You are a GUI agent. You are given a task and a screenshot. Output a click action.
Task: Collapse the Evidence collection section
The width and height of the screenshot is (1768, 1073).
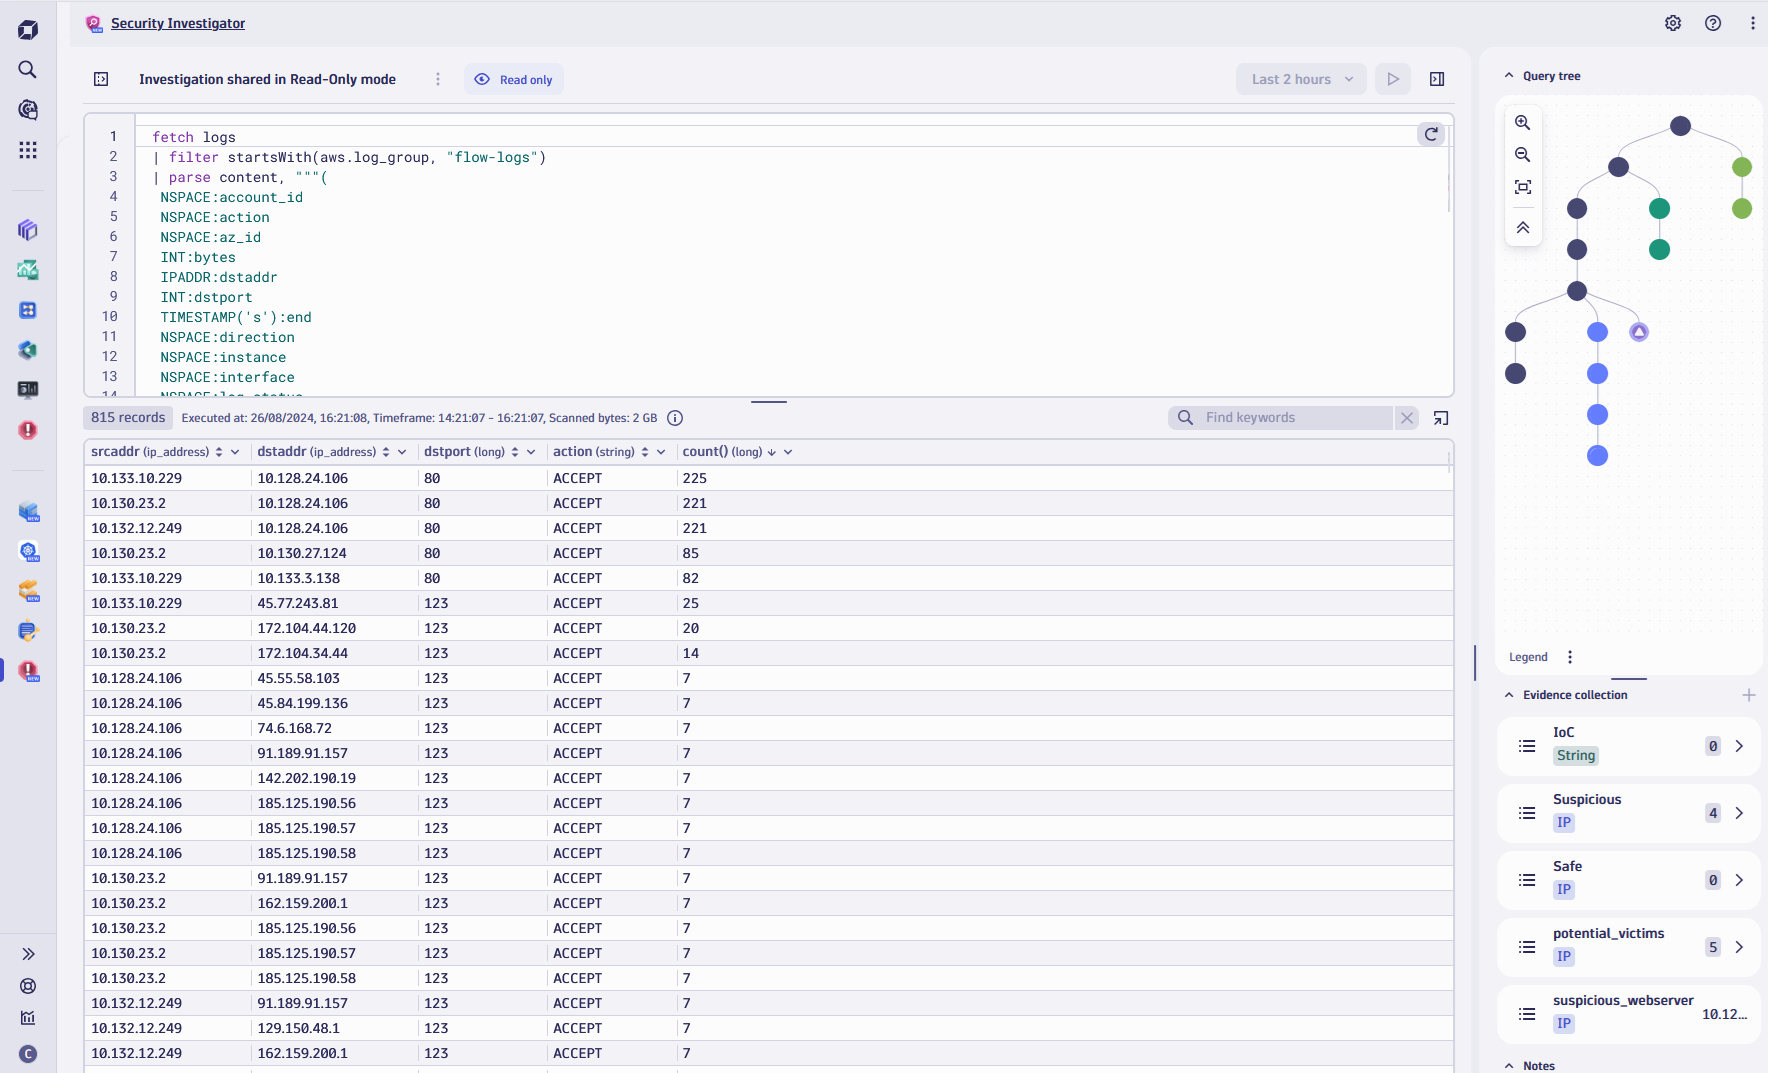click(1509, 694)
